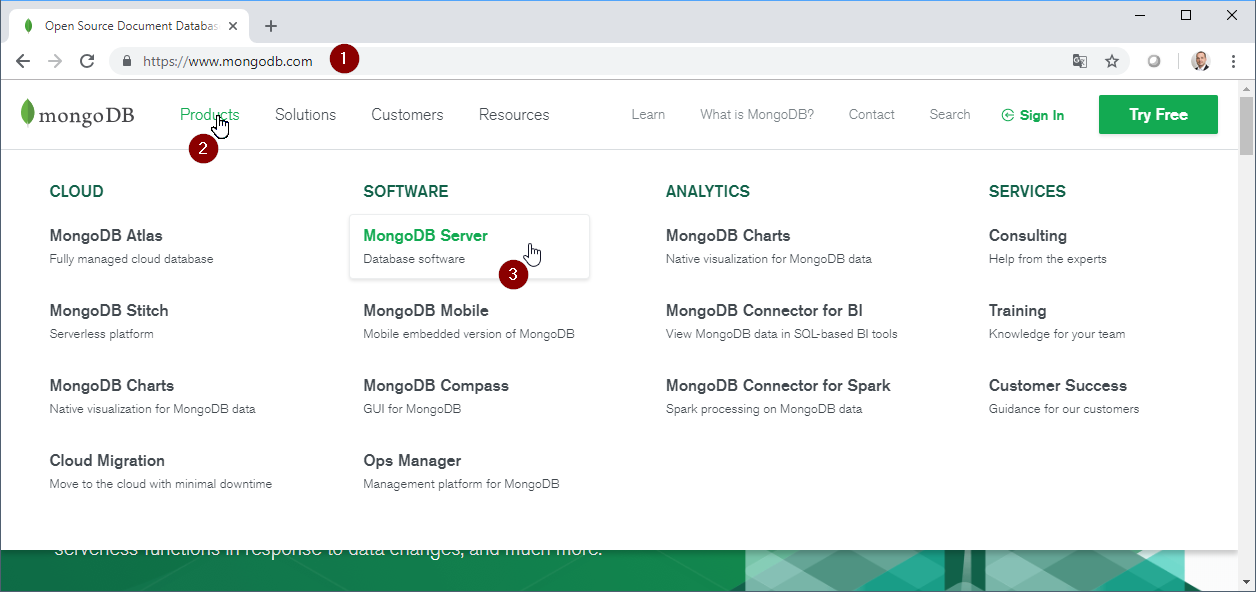Click the translate page icon in address bar
Screen dimensions: 1256x592
(1080, 61)
